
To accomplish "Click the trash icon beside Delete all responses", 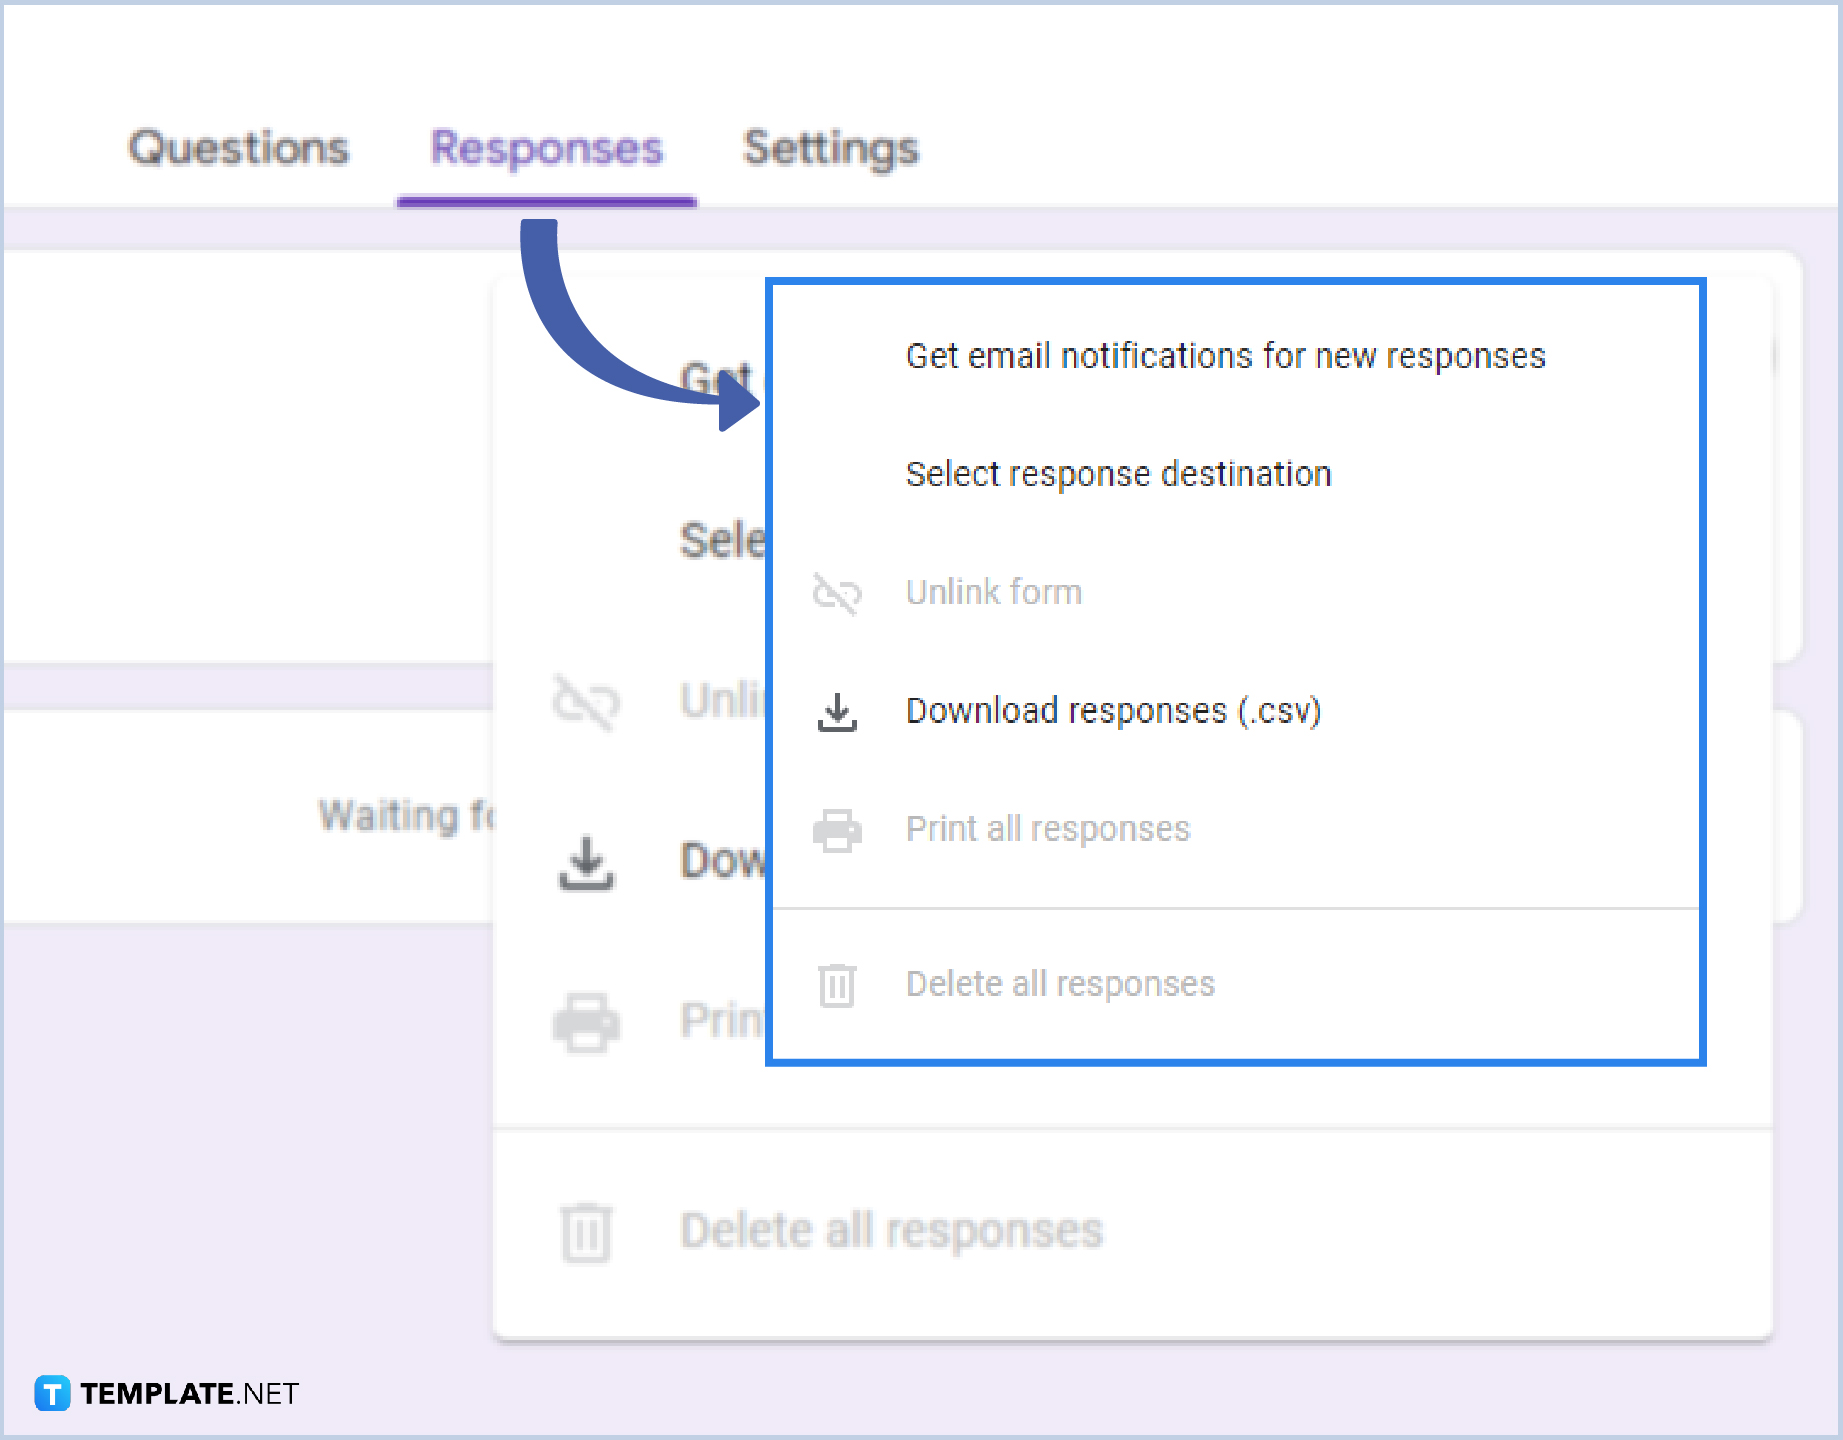I will (x=837, y=986).
